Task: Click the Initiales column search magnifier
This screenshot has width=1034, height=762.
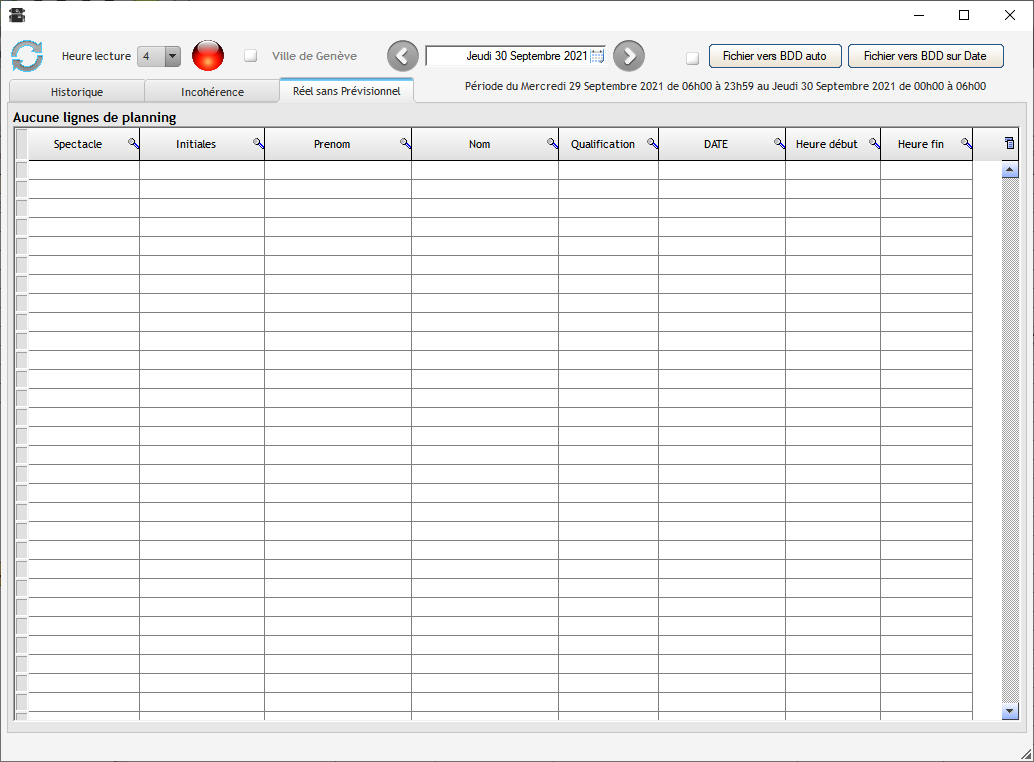Action: pos(258,144)
